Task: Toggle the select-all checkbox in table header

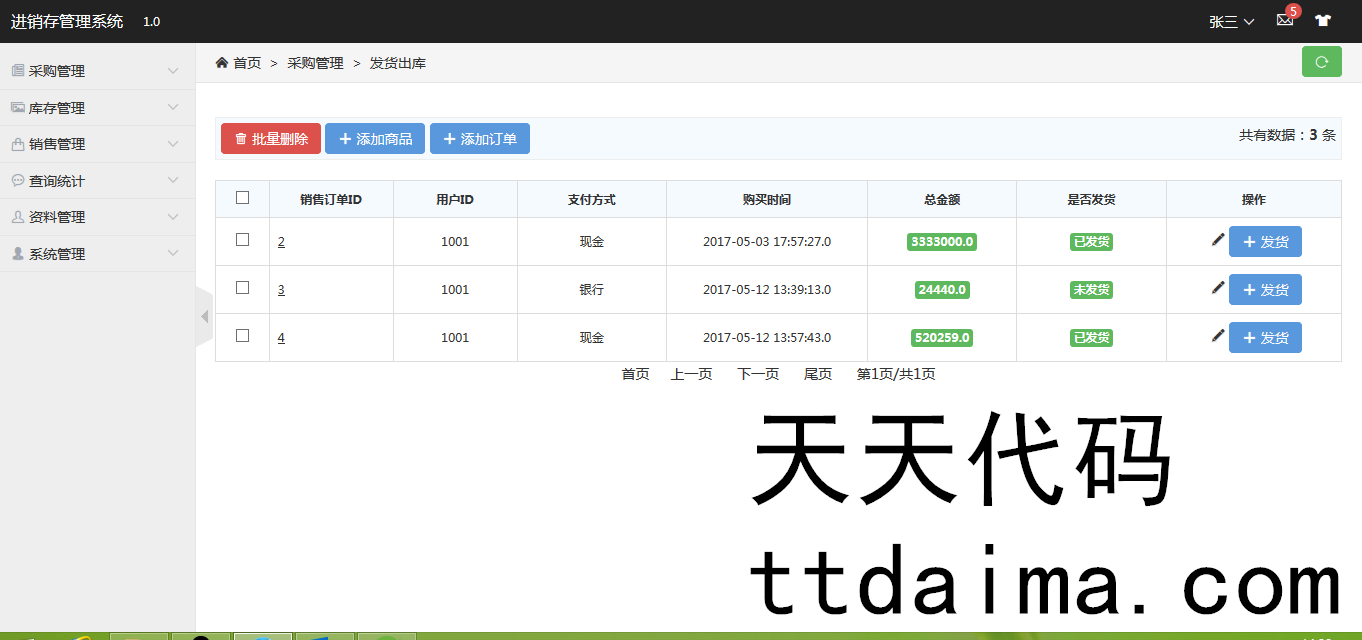Action: pos(242,198)
